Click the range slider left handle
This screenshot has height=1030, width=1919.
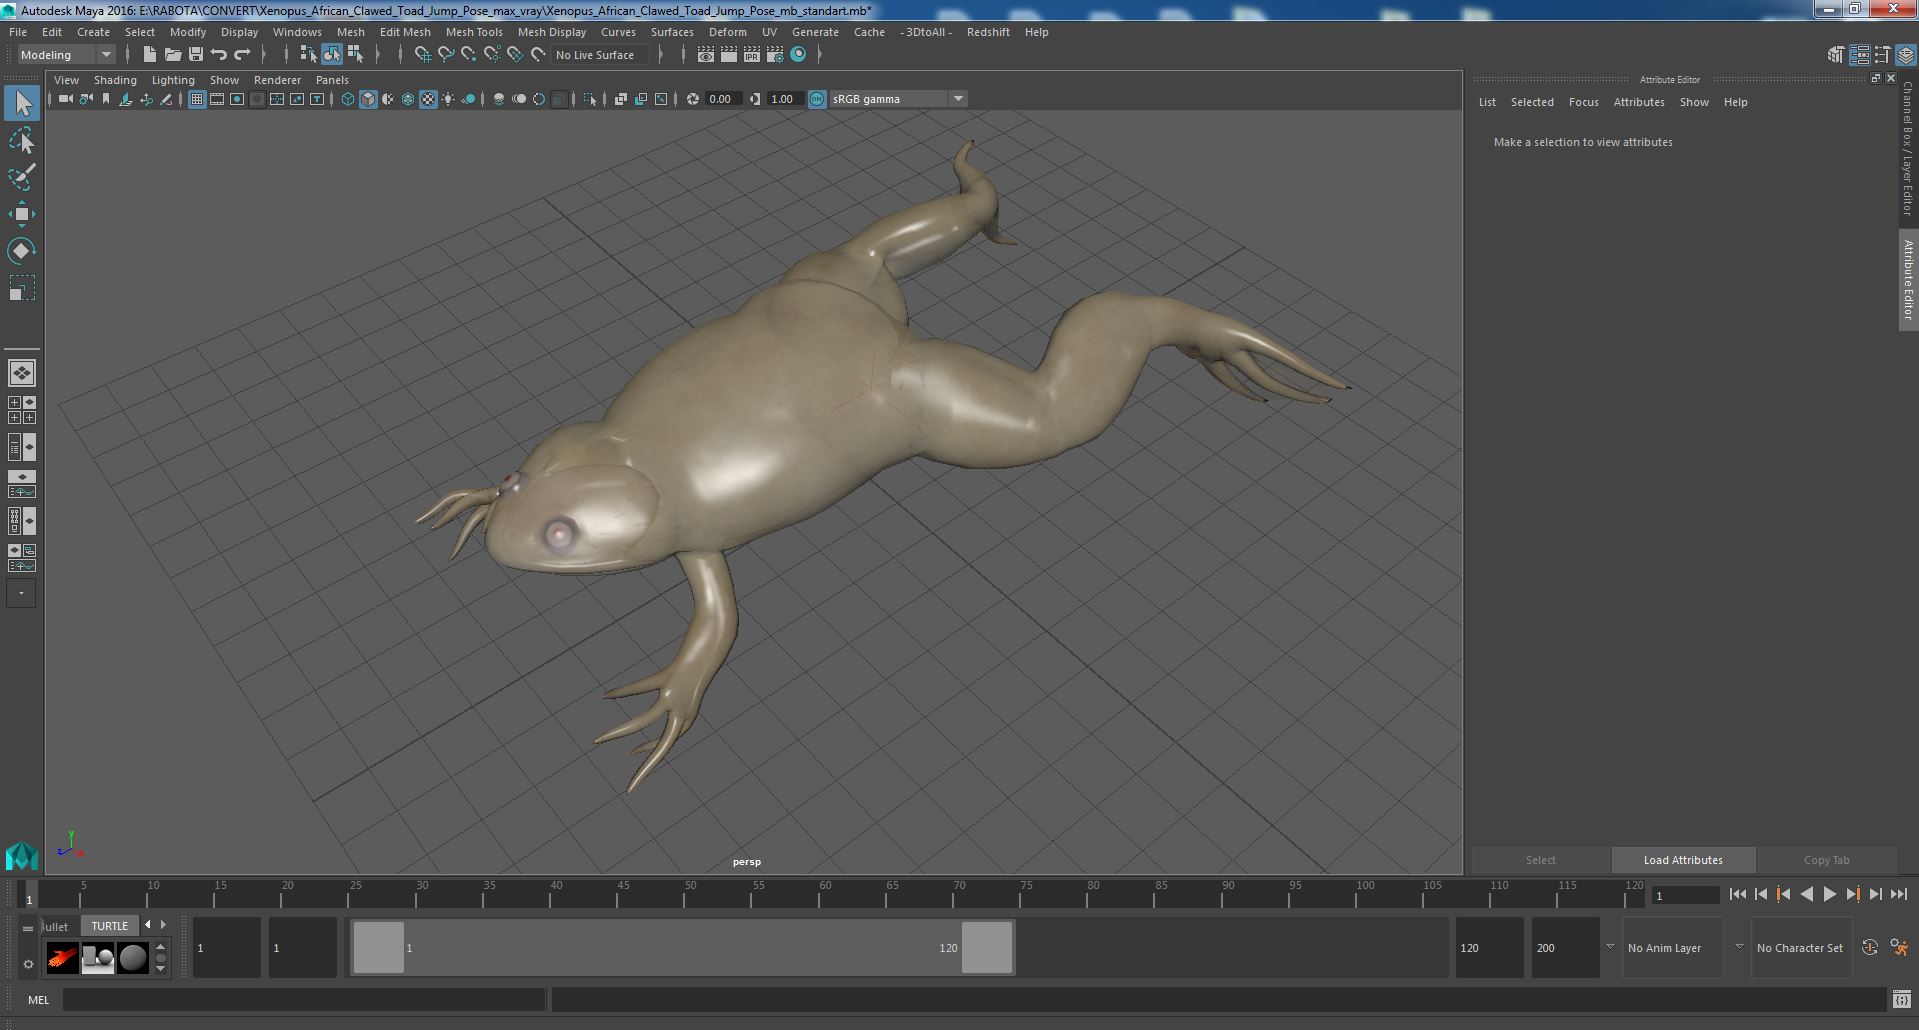point(379,947)
